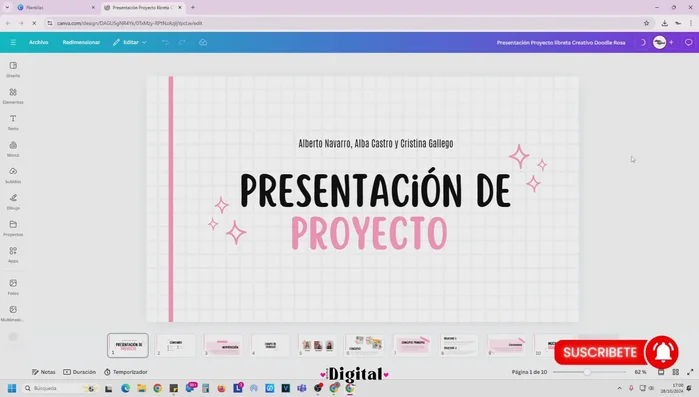Viewport: 699px width, 397px height.
Task: Open the Subidos uploads panel
Action: [13, 175]
